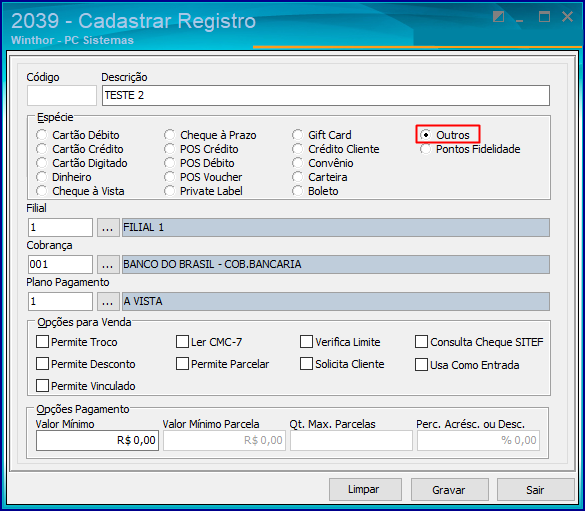This screenshot has height=511, width=585.
Task: Save record with Gravar button
Action: point(450,489)
